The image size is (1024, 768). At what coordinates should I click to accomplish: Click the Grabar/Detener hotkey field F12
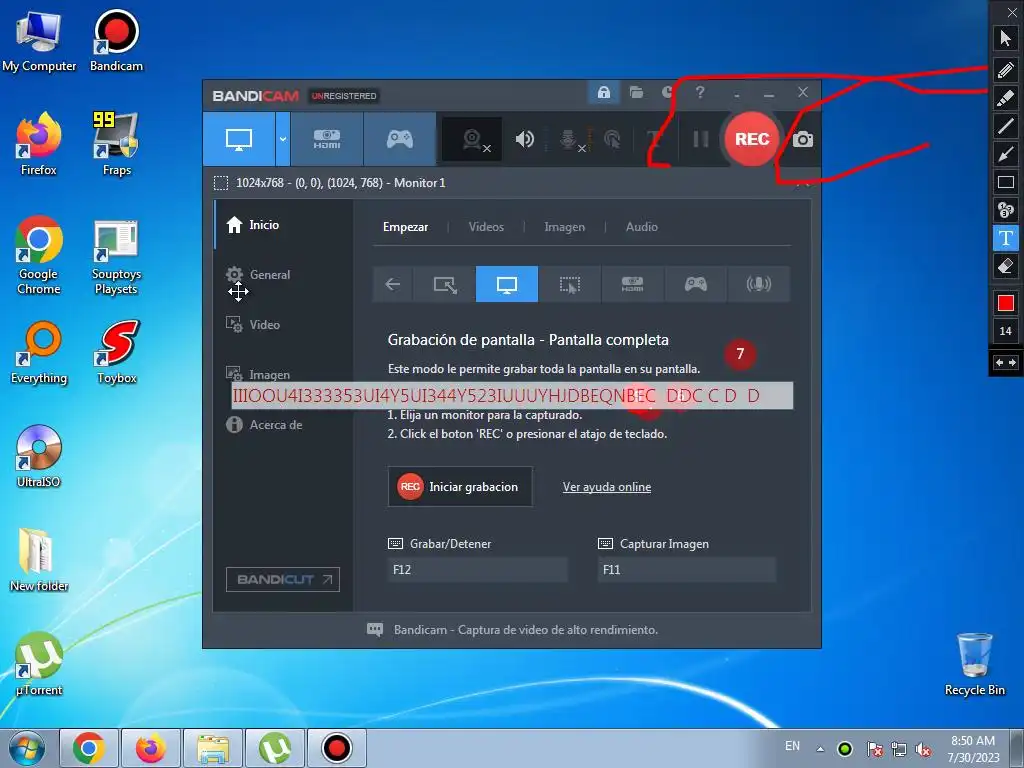(477, 569)
